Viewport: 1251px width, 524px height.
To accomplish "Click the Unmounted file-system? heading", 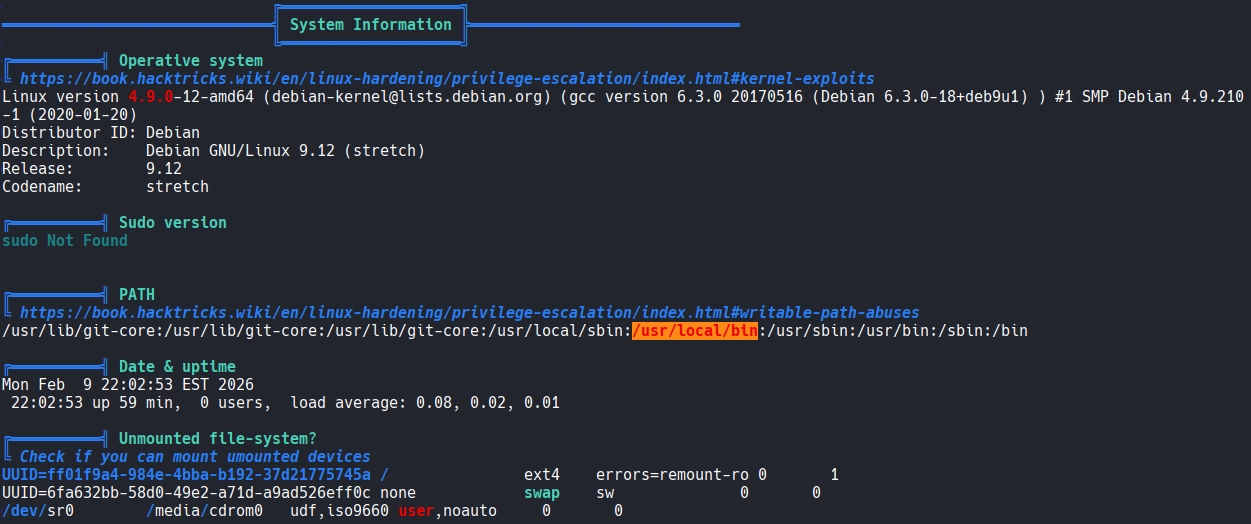I will point(217,438).
